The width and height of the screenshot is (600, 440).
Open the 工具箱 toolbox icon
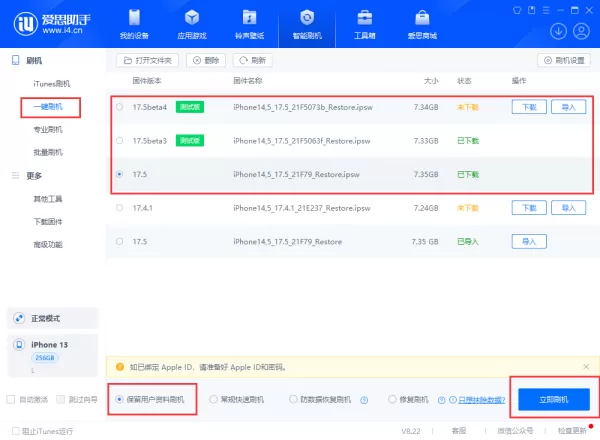click(364, 18)
